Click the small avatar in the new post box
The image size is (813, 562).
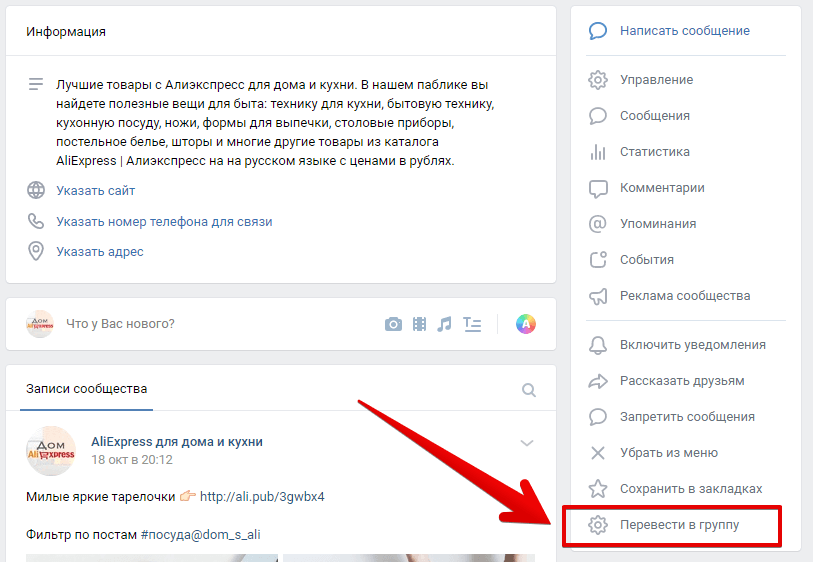click(40, 324)
